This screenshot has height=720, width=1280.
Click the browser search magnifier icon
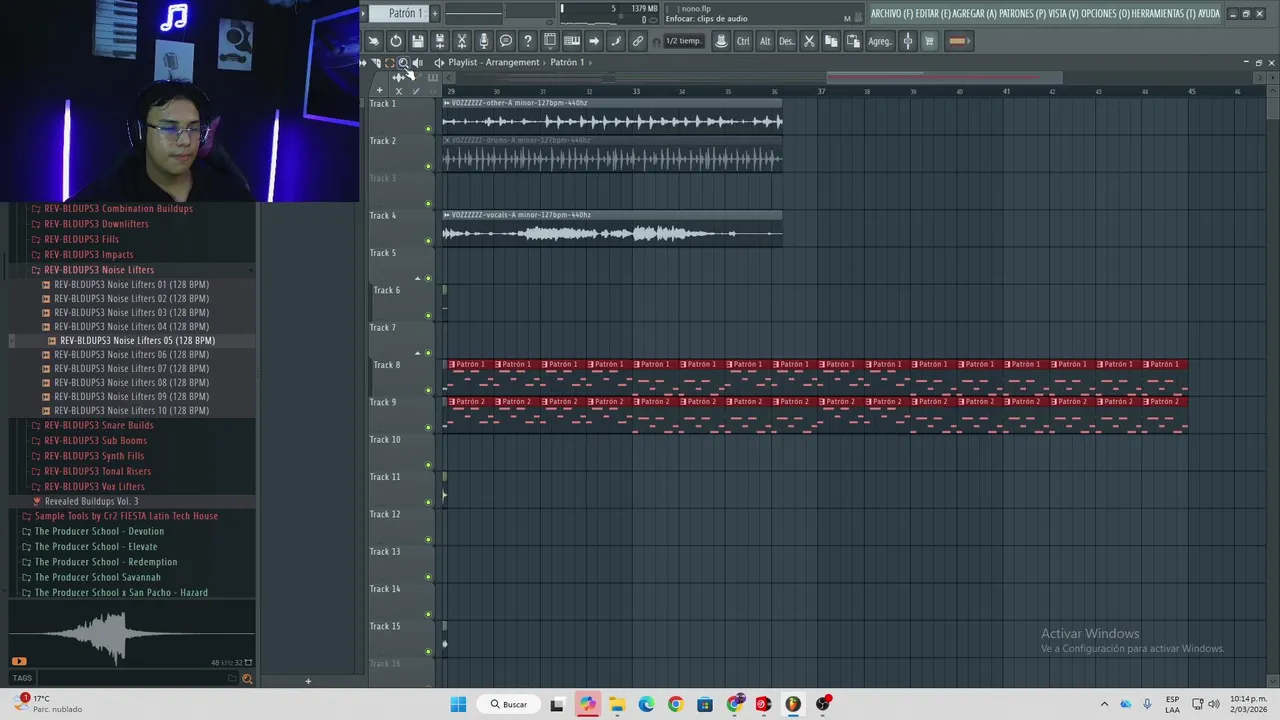coord(247,679)
